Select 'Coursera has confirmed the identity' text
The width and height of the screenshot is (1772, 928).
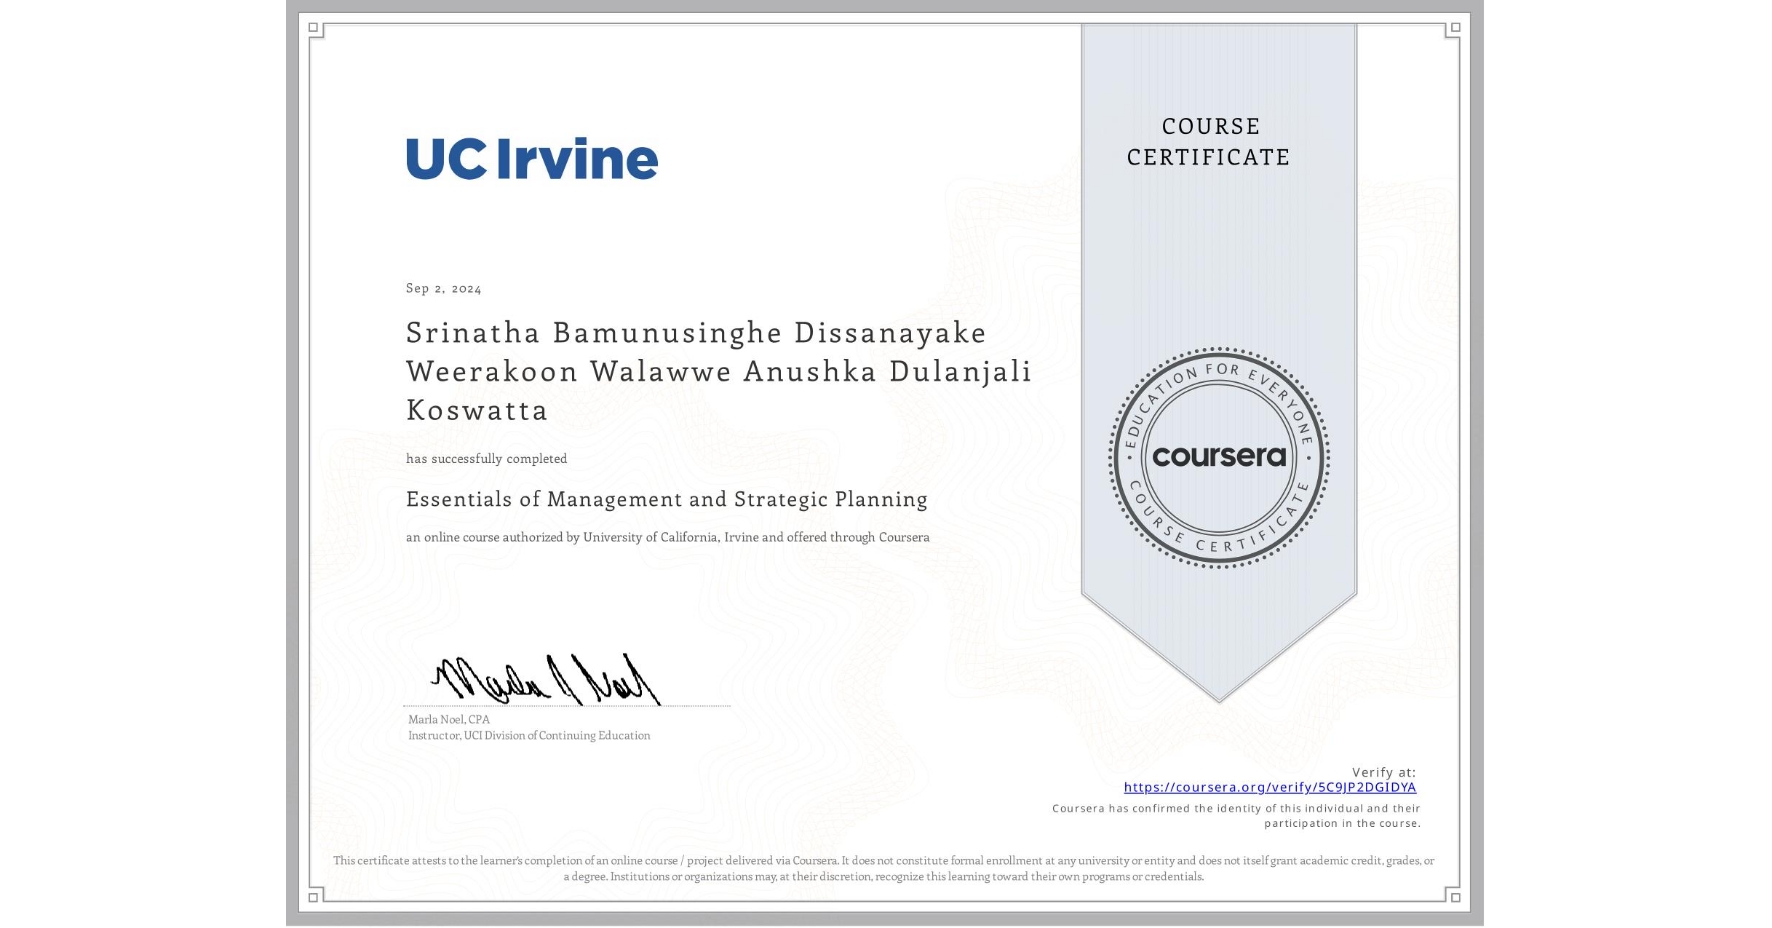(x=1236, y=815)
